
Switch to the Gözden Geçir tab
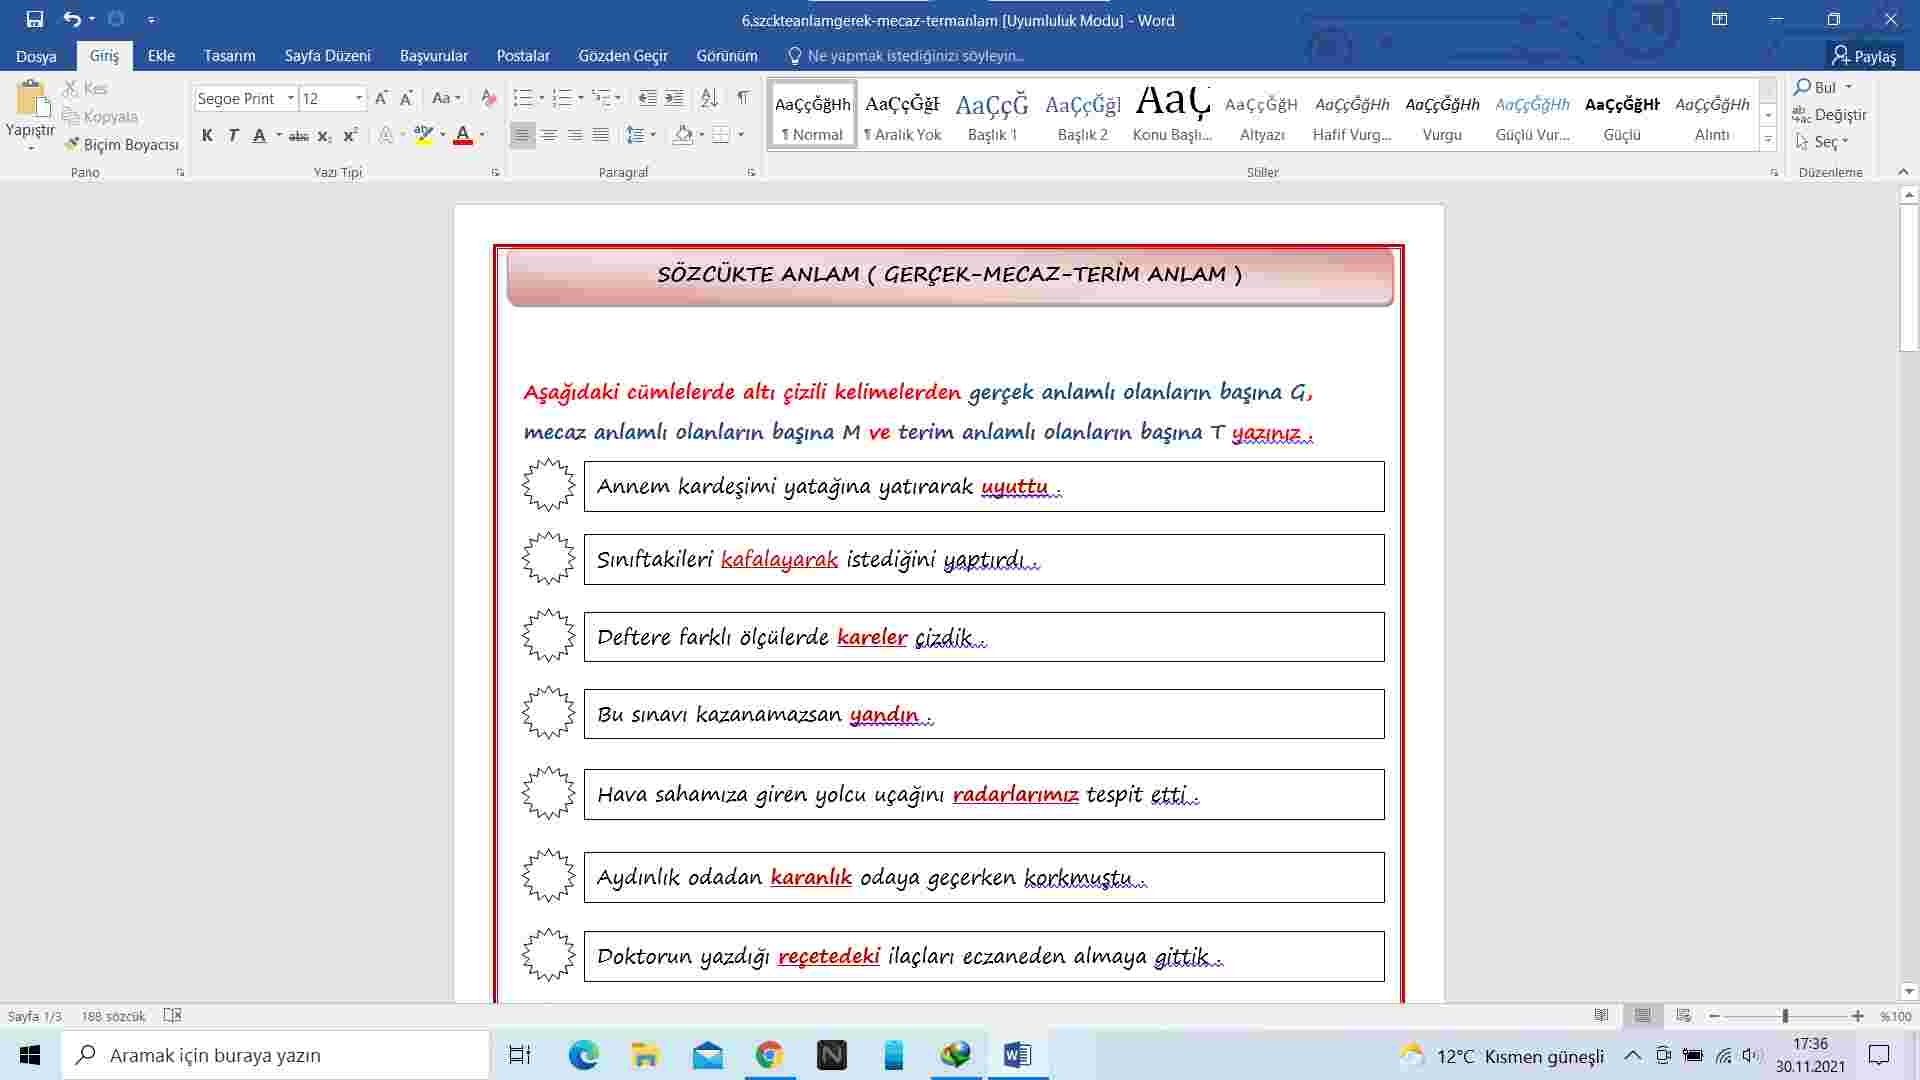[x=622, y=56]
